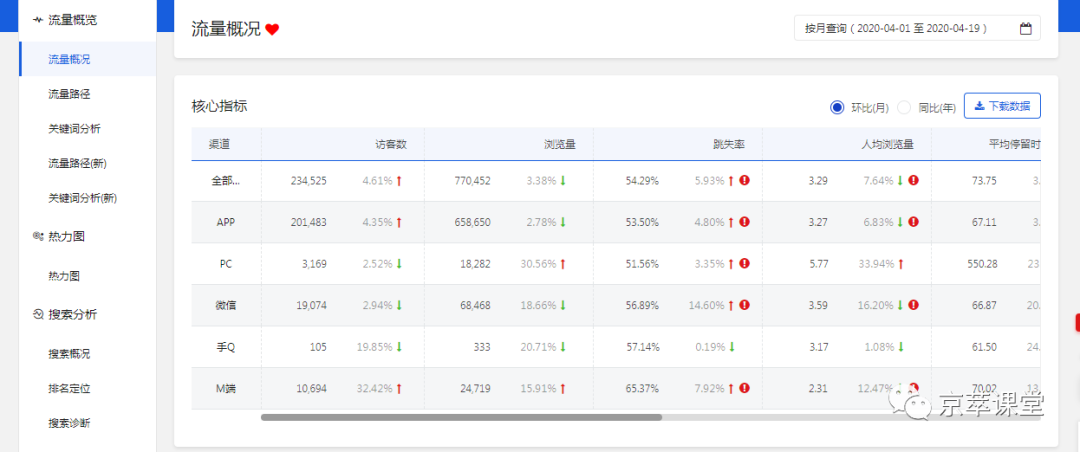Viewport: 1080px width, 452px height.
Task: Open 流量路径 in the sidebar
Action: (x=69, y=94)
